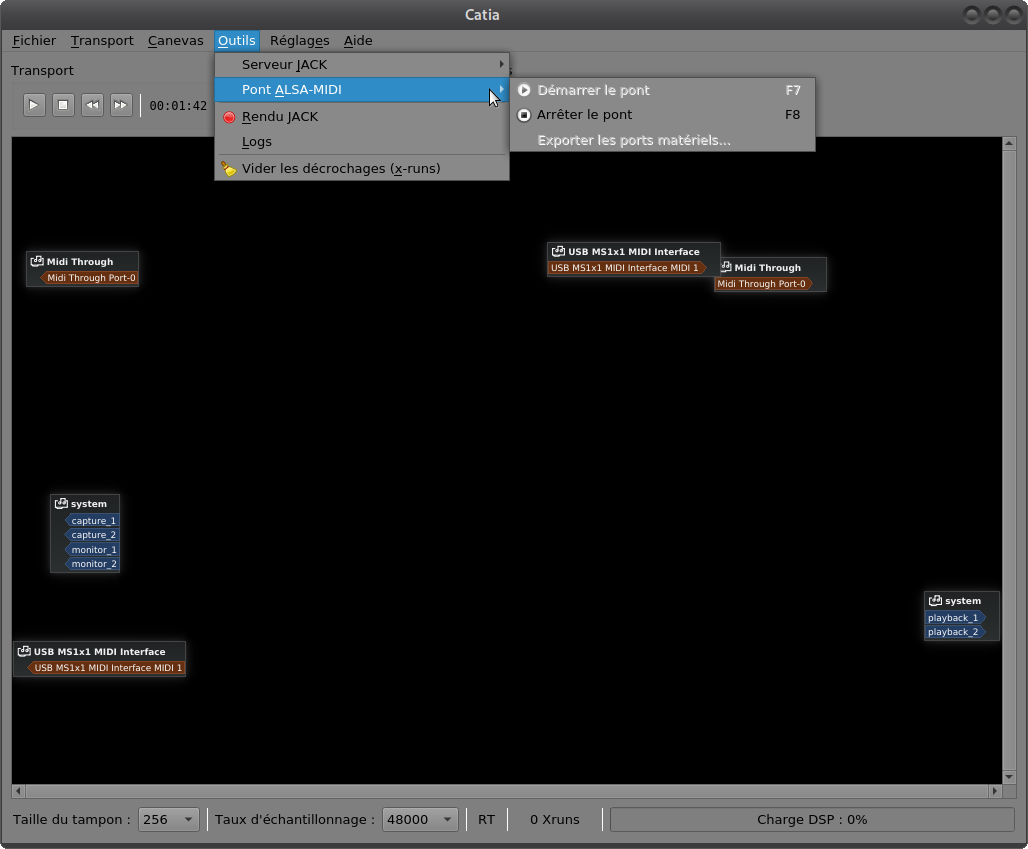
Task: Click the system title on capture box
Action: click(89, 503)
